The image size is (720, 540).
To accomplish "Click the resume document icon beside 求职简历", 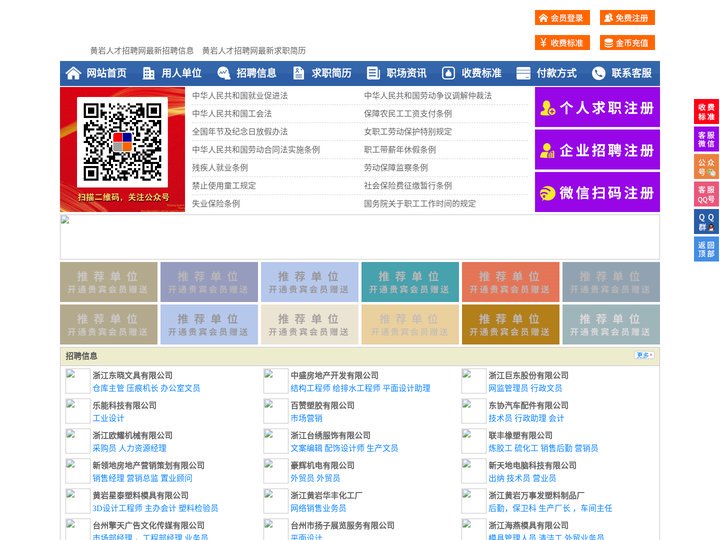I will click(x=298, y=73).
